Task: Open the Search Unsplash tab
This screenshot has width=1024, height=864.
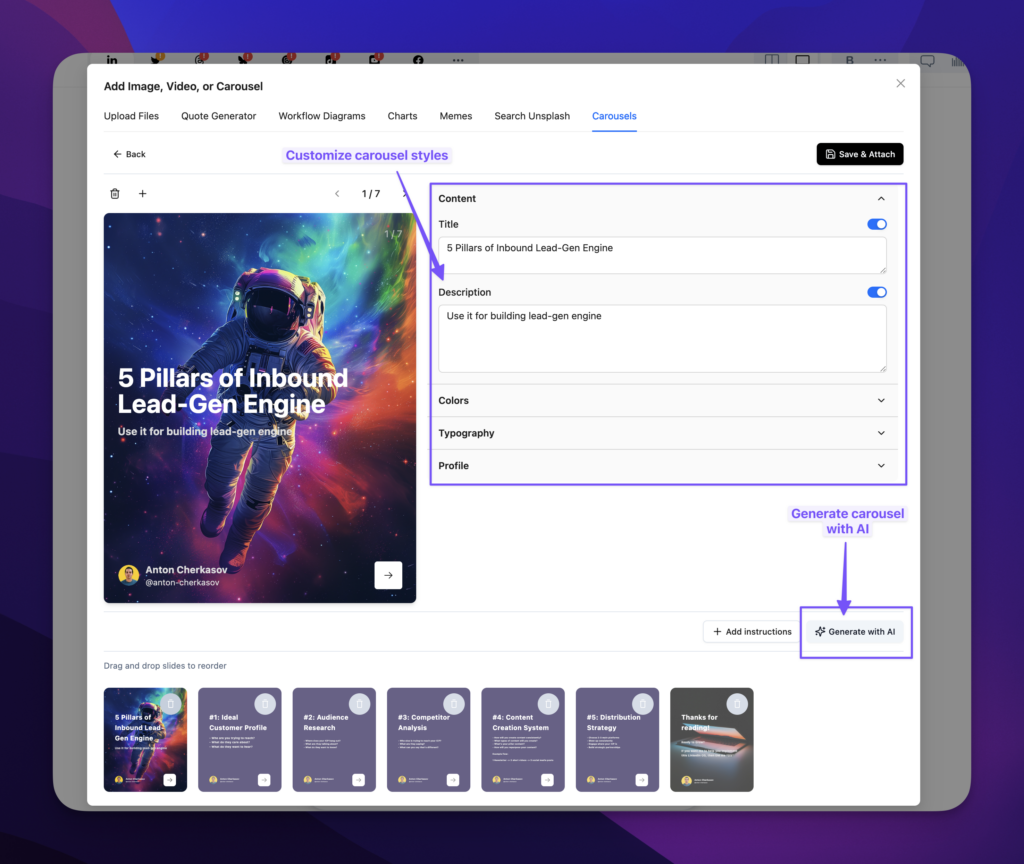Action: pyautogui.click(x=532, y=116)
